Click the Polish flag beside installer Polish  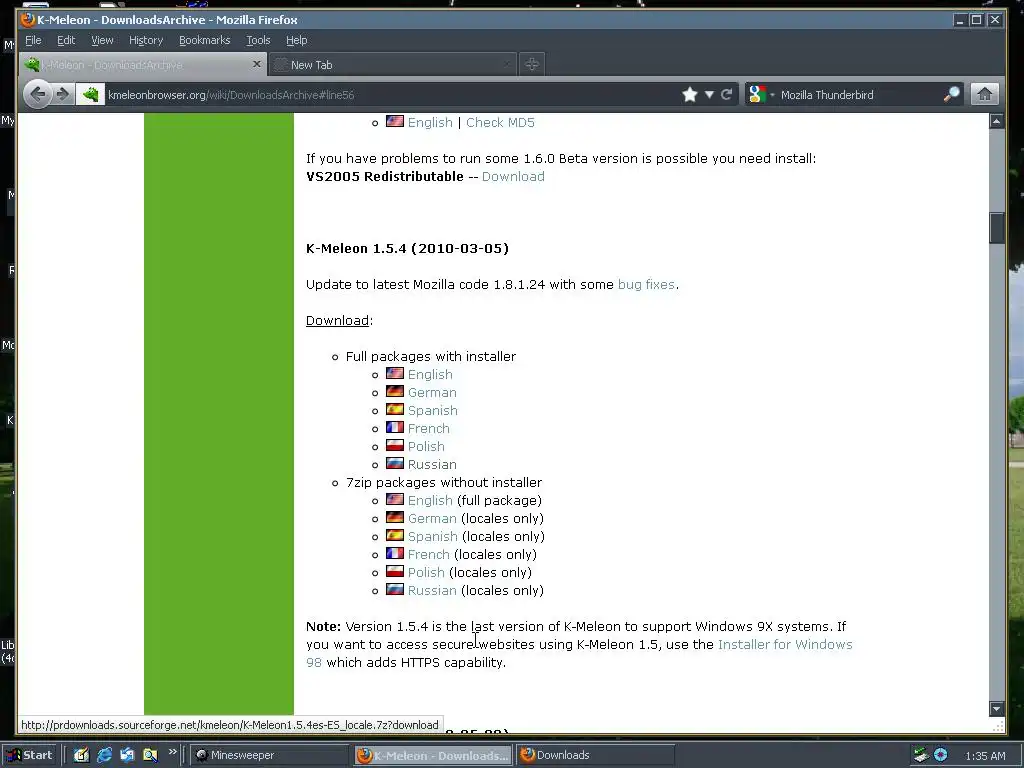(x=395, y=445)
